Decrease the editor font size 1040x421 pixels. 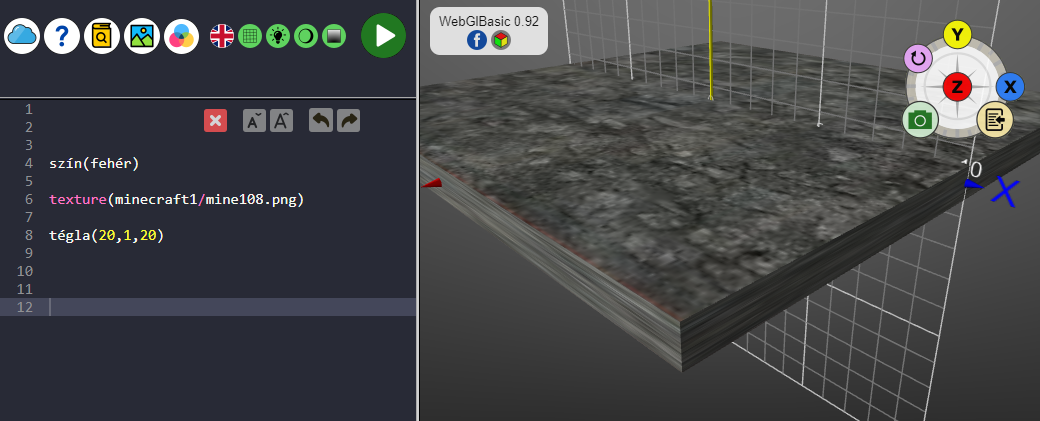pyautogui.click(x=254, y=121)
